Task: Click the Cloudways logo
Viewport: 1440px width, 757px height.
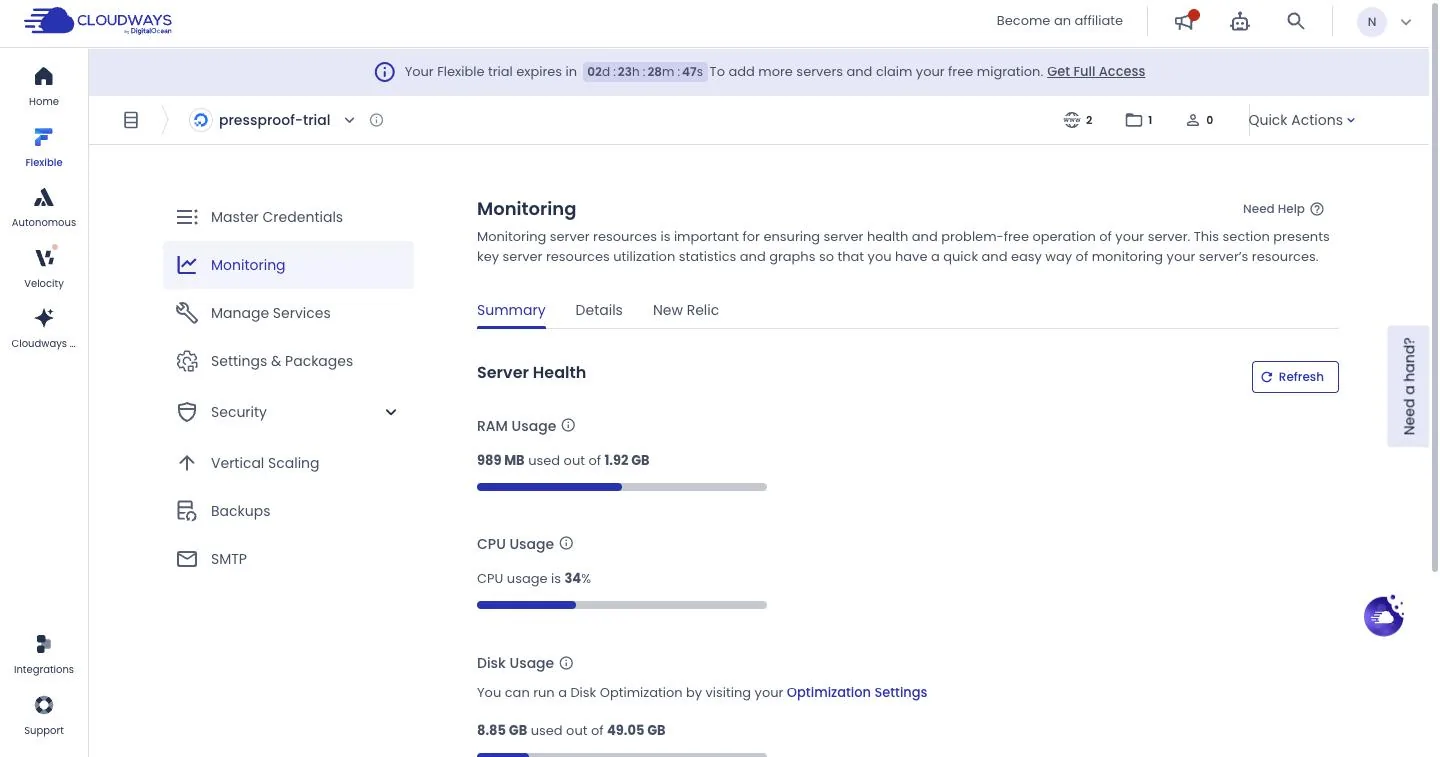Action: (98, 21)
